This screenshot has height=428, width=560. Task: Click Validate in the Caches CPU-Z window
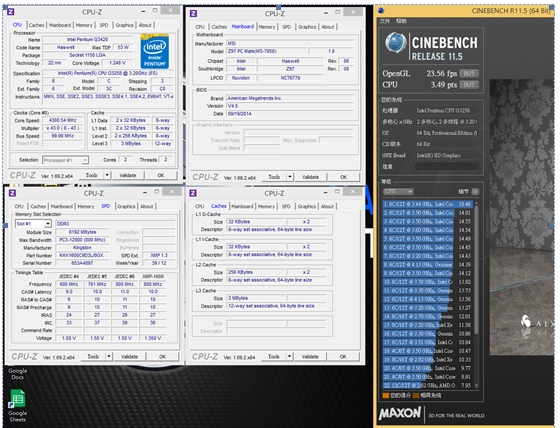310,356
